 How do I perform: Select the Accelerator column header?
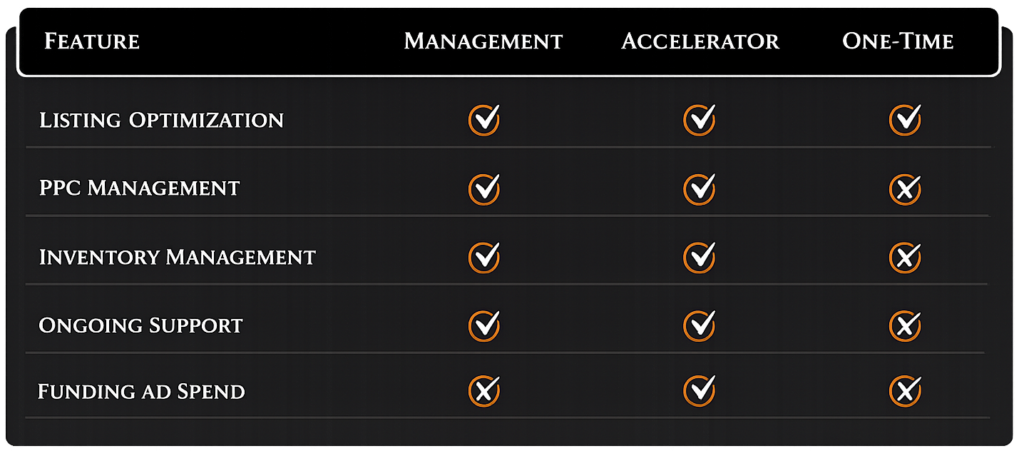[x=699, y=42]
